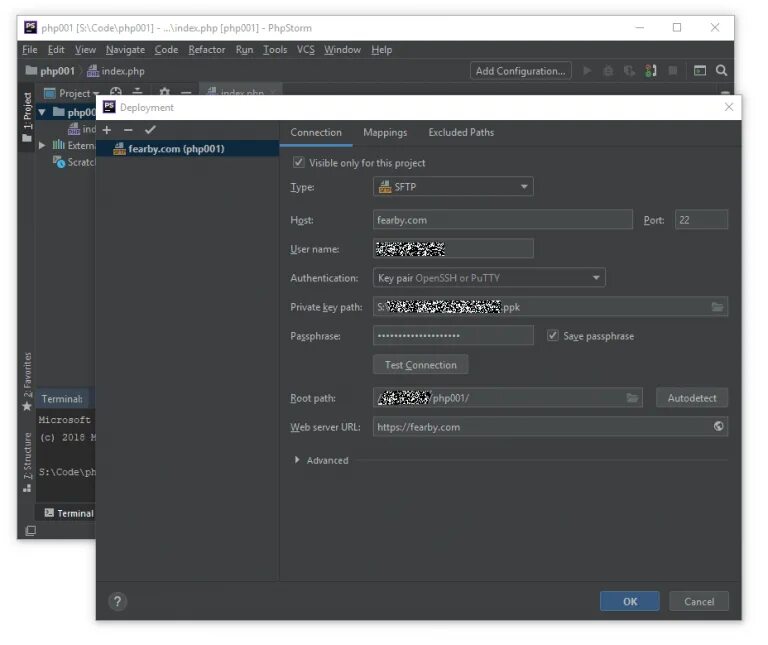Click the scroll-from-source target icon in Project panel
This screenshot has width=768, height=645.
(x=116, y=92)
